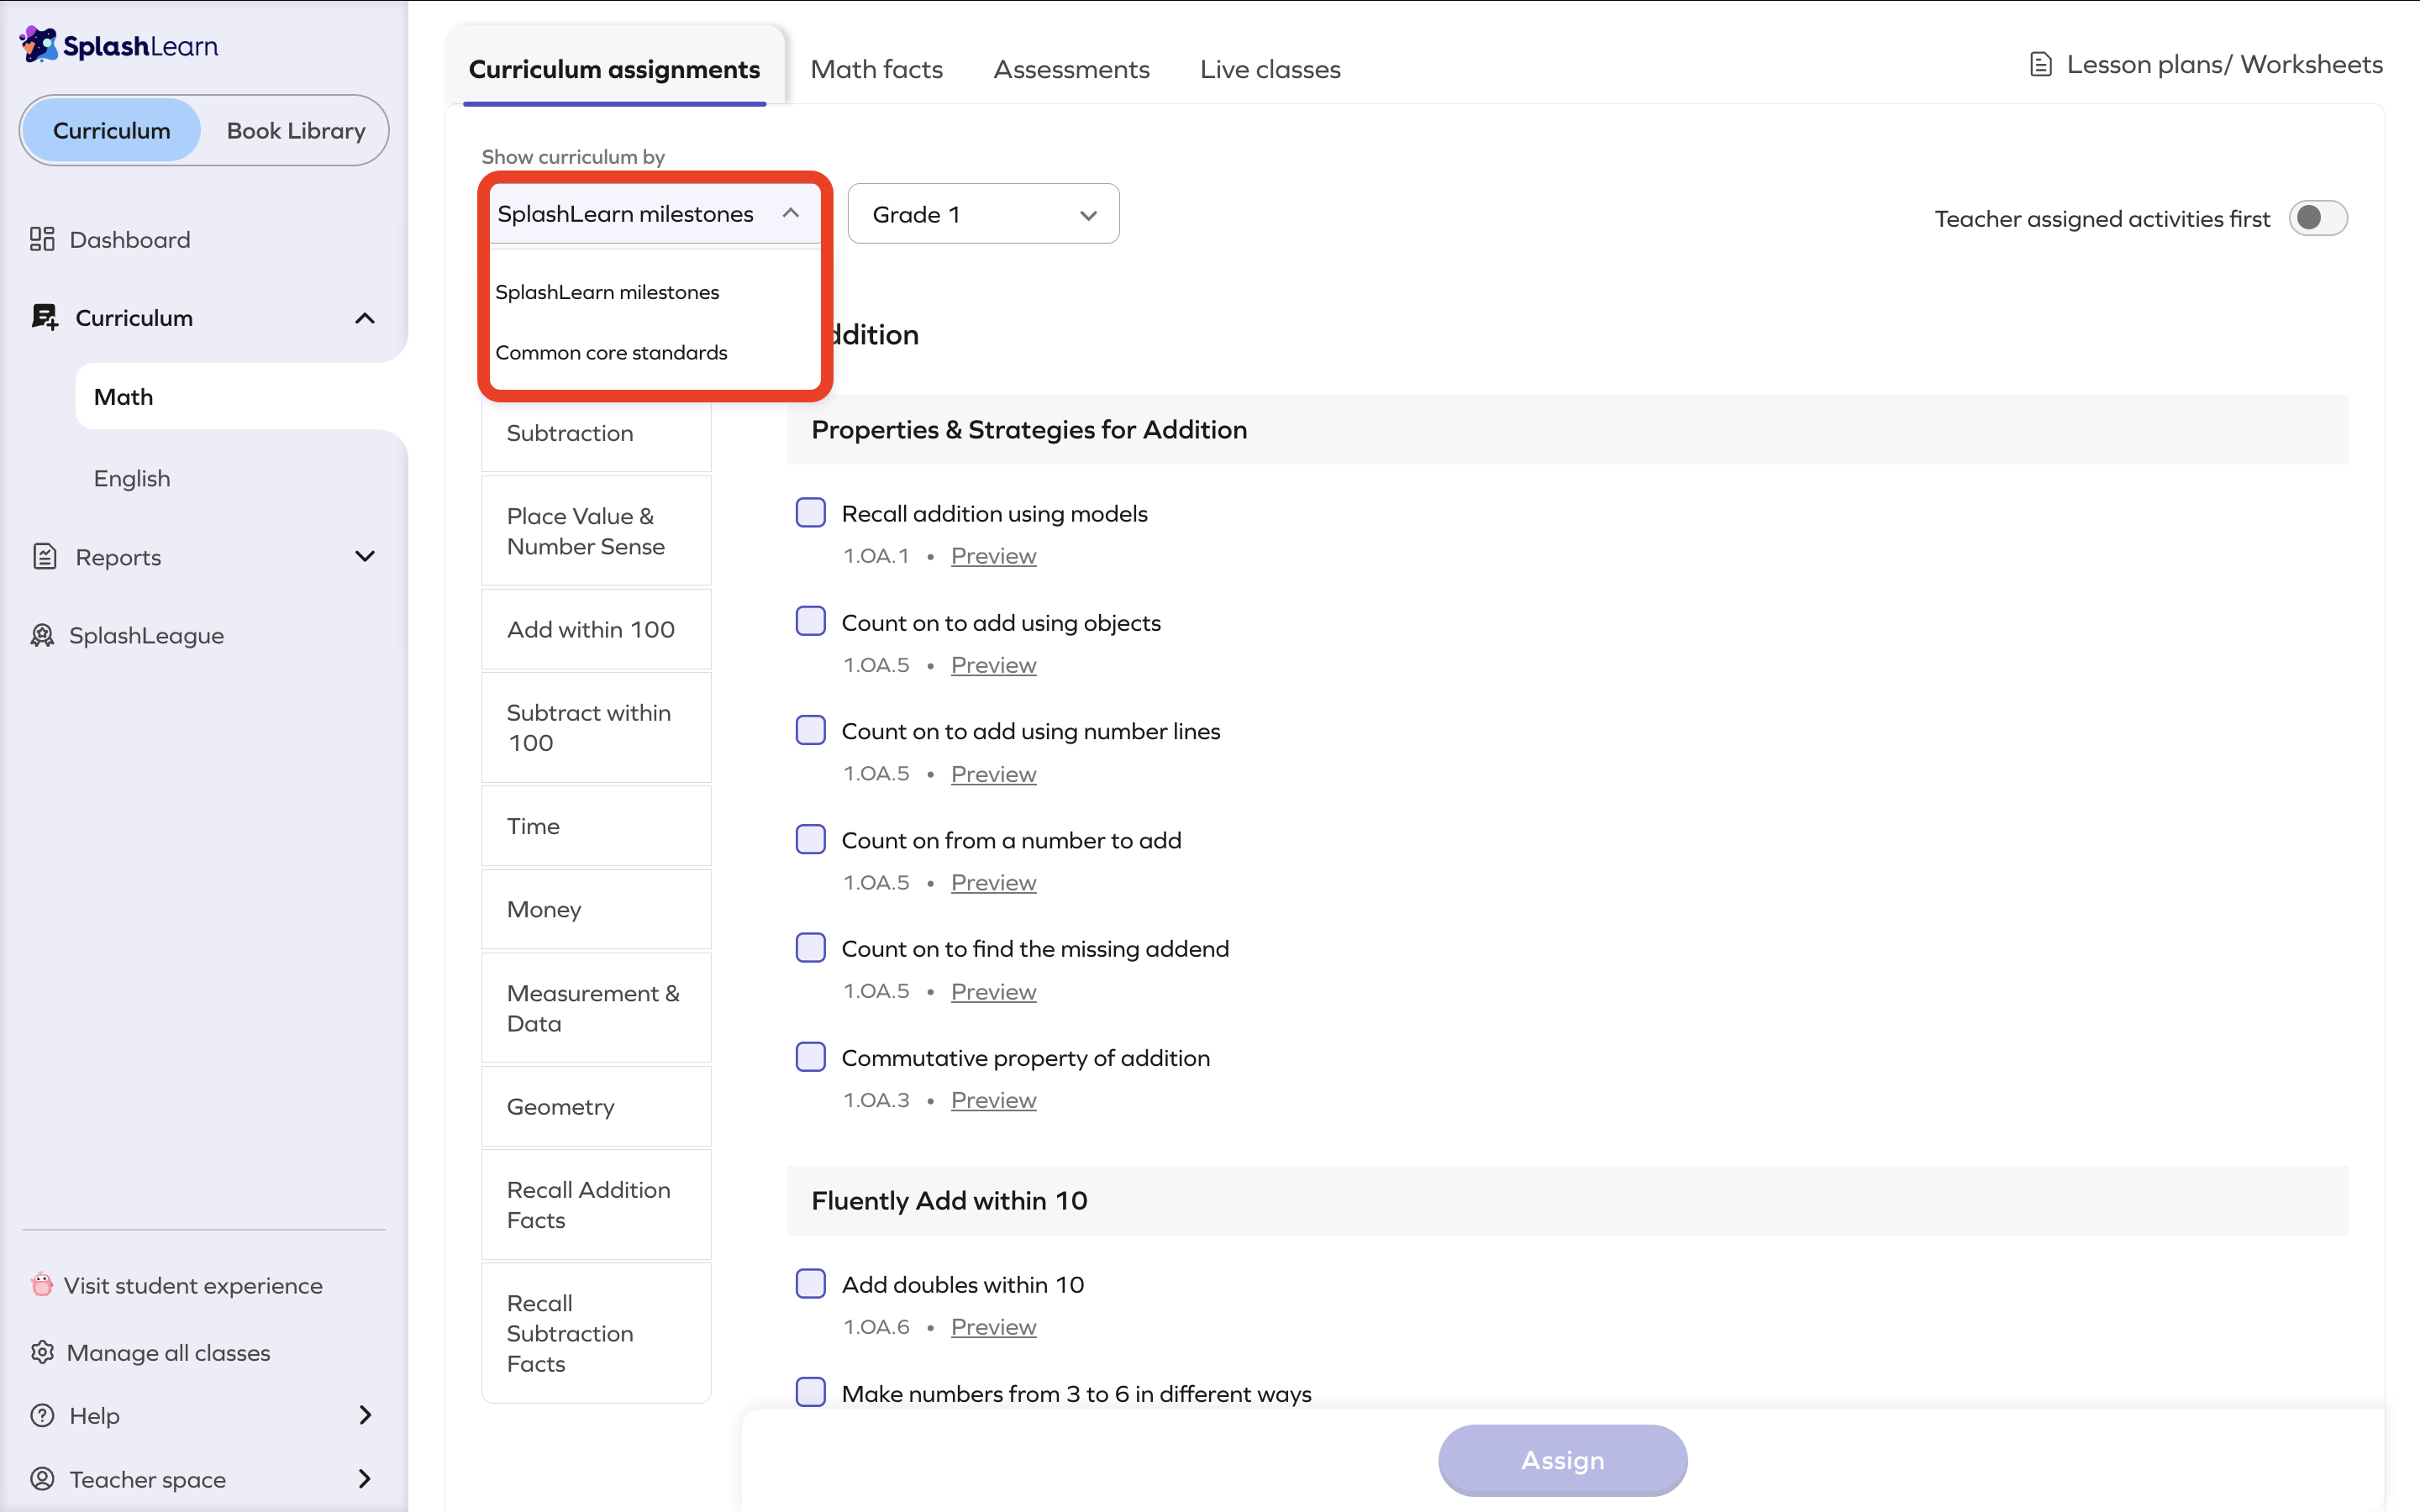Check 'Add doubles within 10' checkbox
Screen dimensions: 2420x1512
coord(811,1283)
